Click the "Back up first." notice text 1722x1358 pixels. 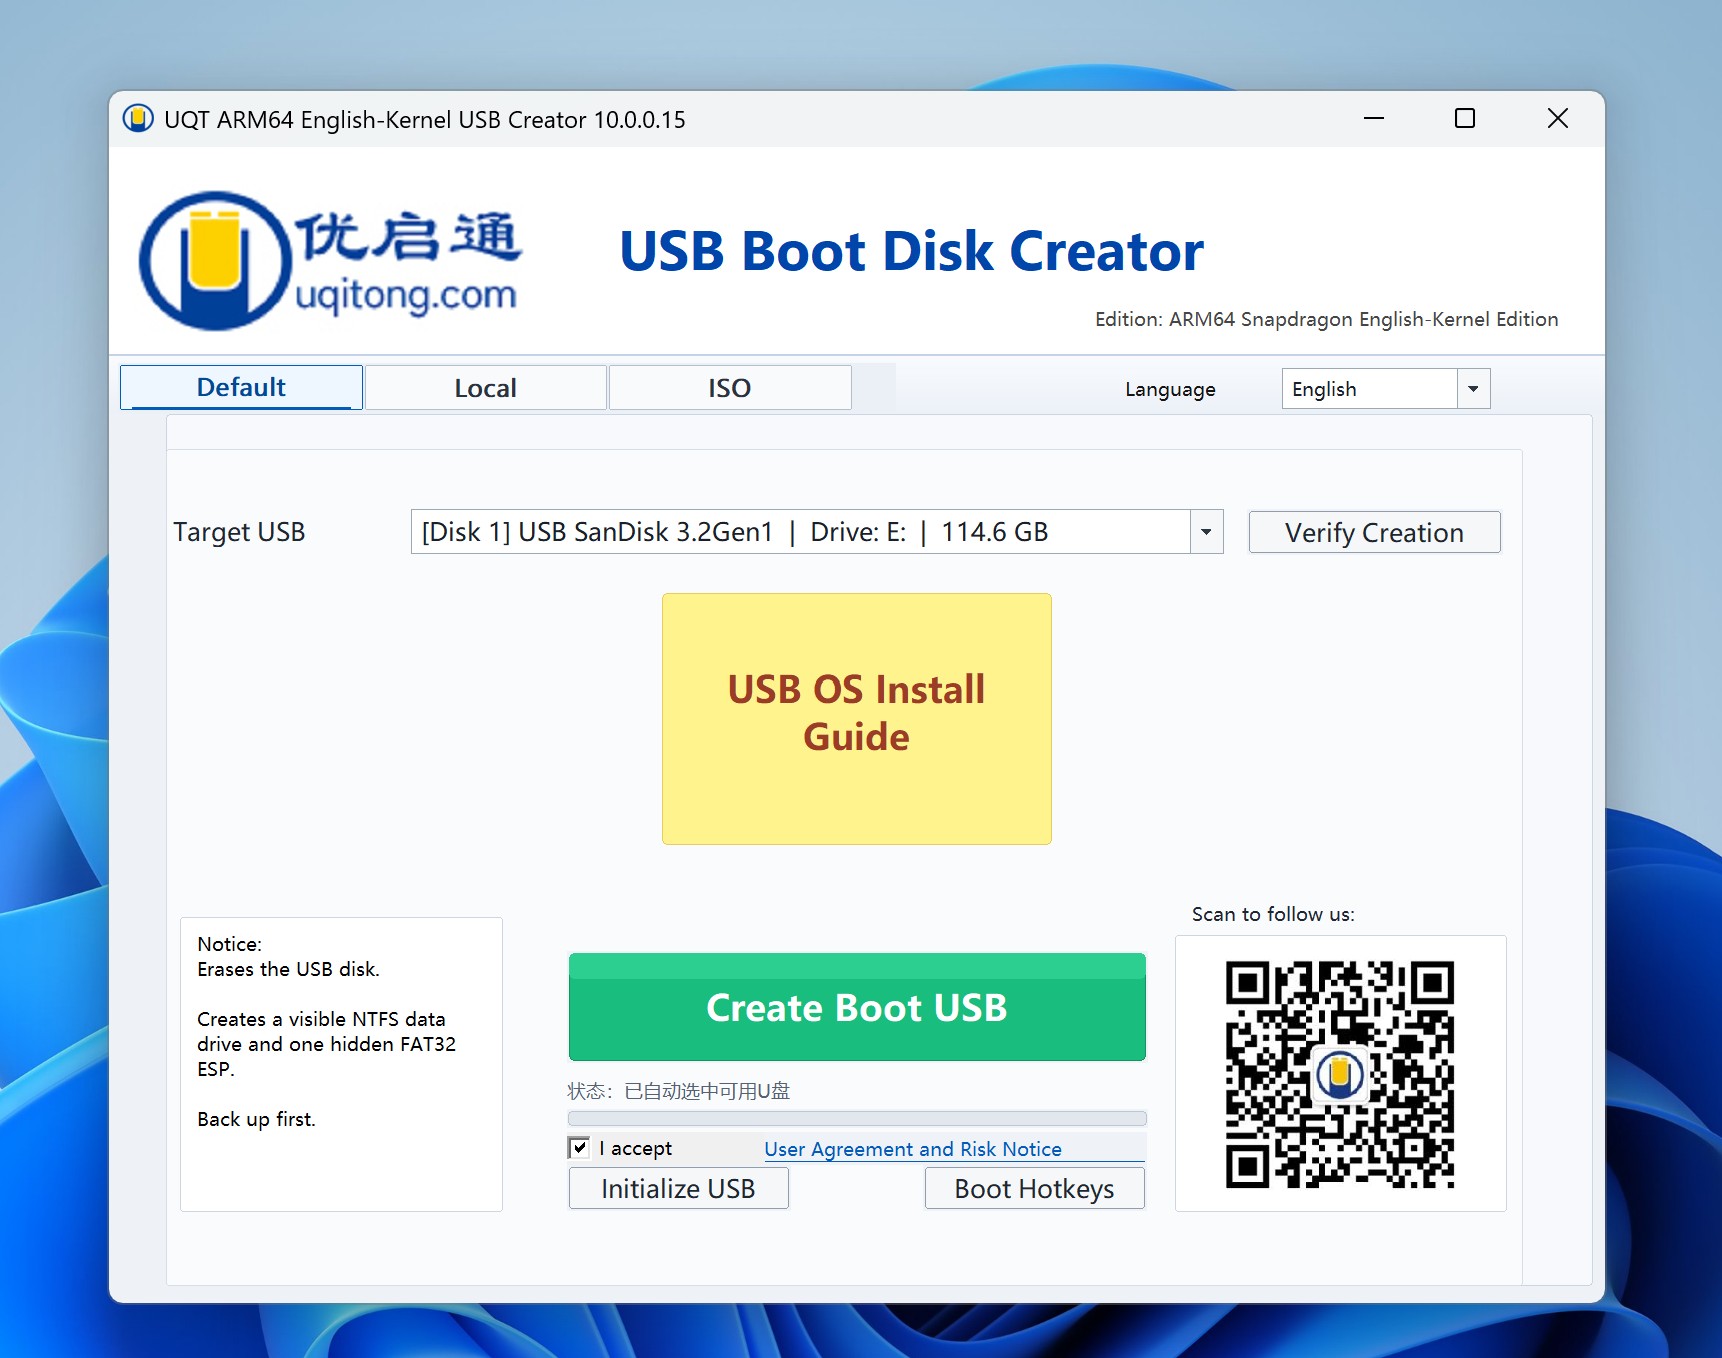(x=256, y=1119)
